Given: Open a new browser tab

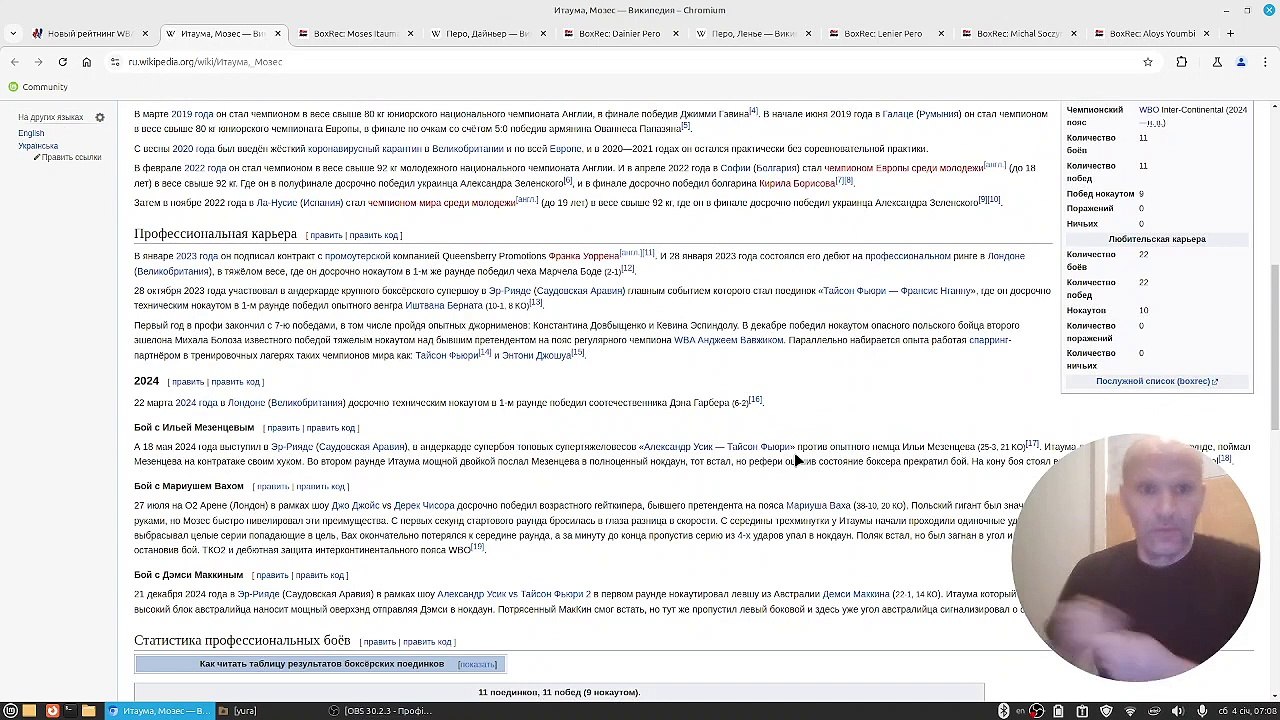Looking at the screenshot, I should [x=1230, y=33].
